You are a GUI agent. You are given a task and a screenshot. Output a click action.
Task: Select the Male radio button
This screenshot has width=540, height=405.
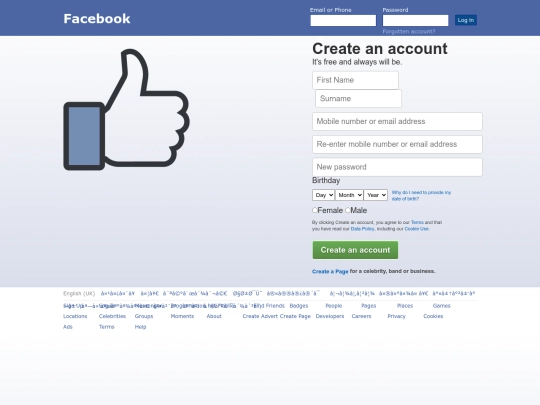(347, 210)
